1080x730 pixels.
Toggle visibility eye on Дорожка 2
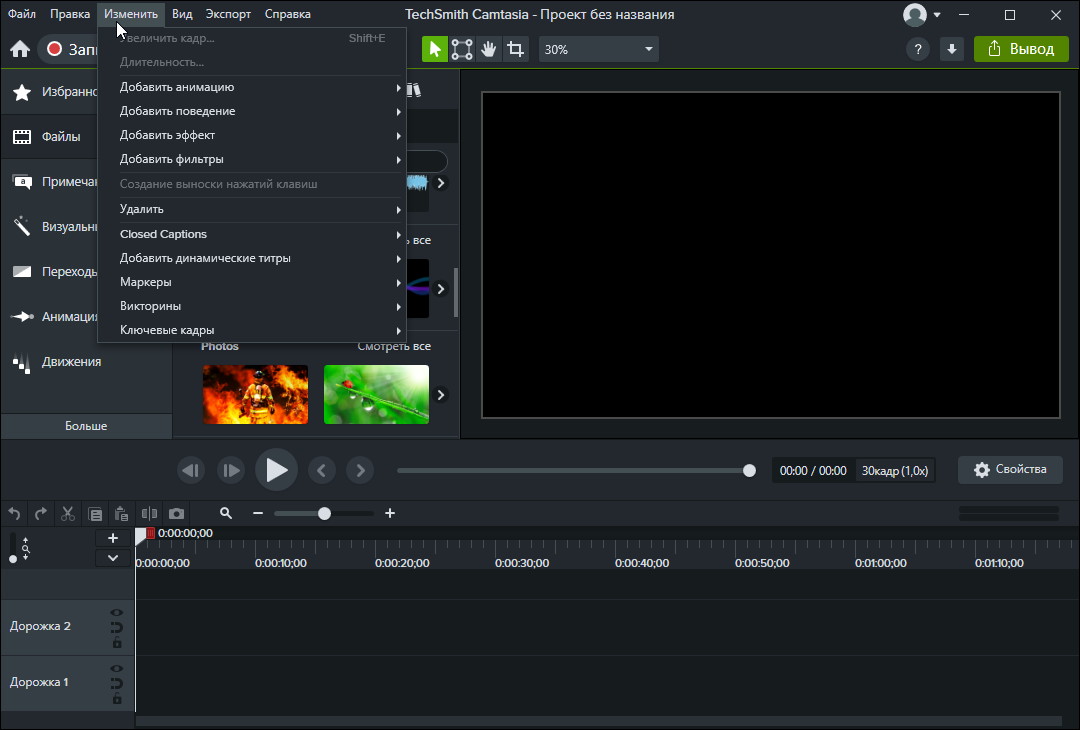click(x=116, y=612)
